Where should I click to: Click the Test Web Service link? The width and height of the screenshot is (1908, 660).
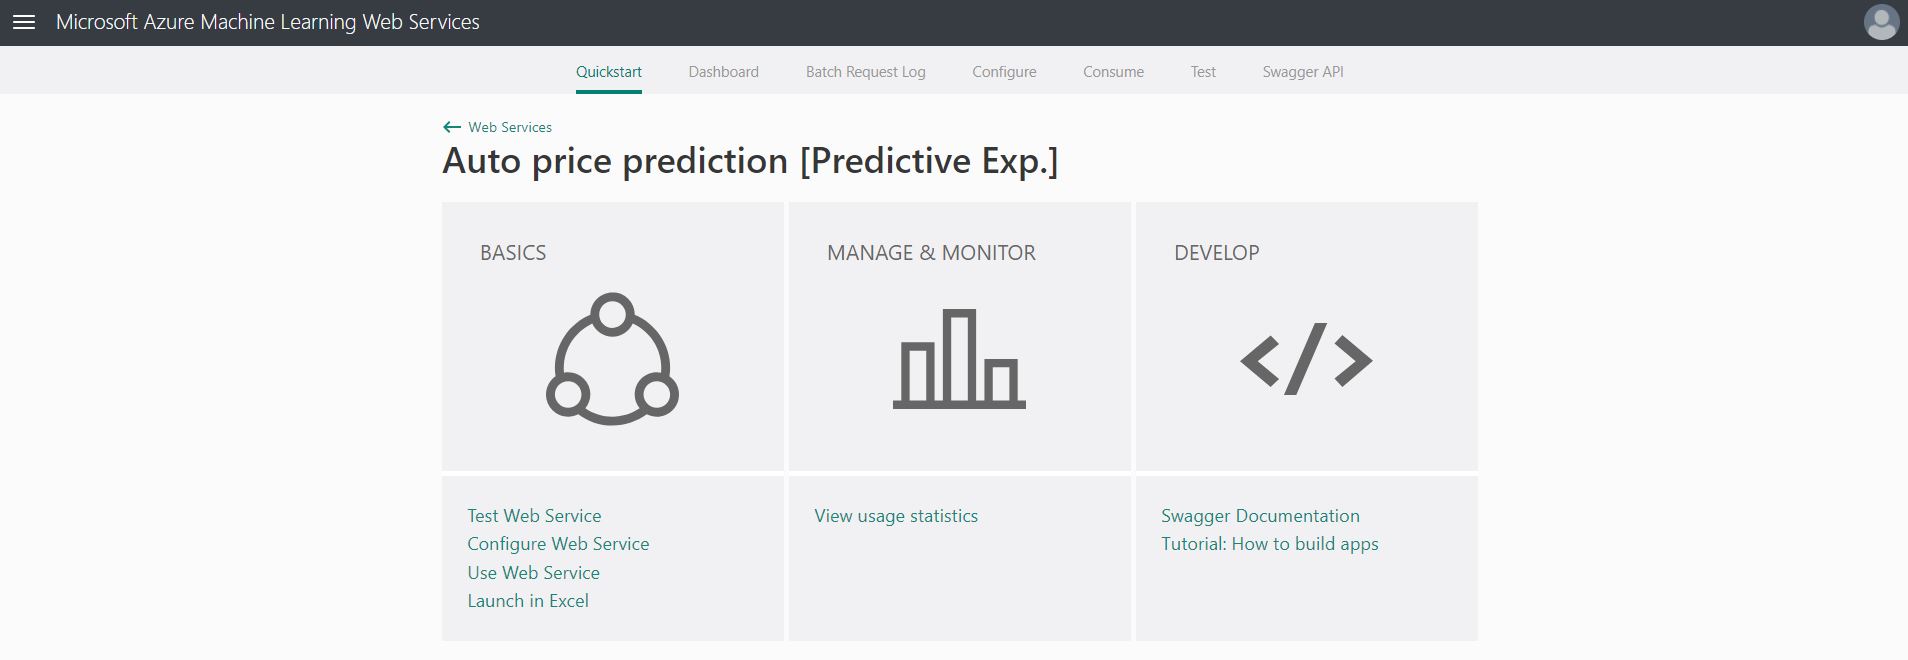pyautogui.click(x=534, y=516)
